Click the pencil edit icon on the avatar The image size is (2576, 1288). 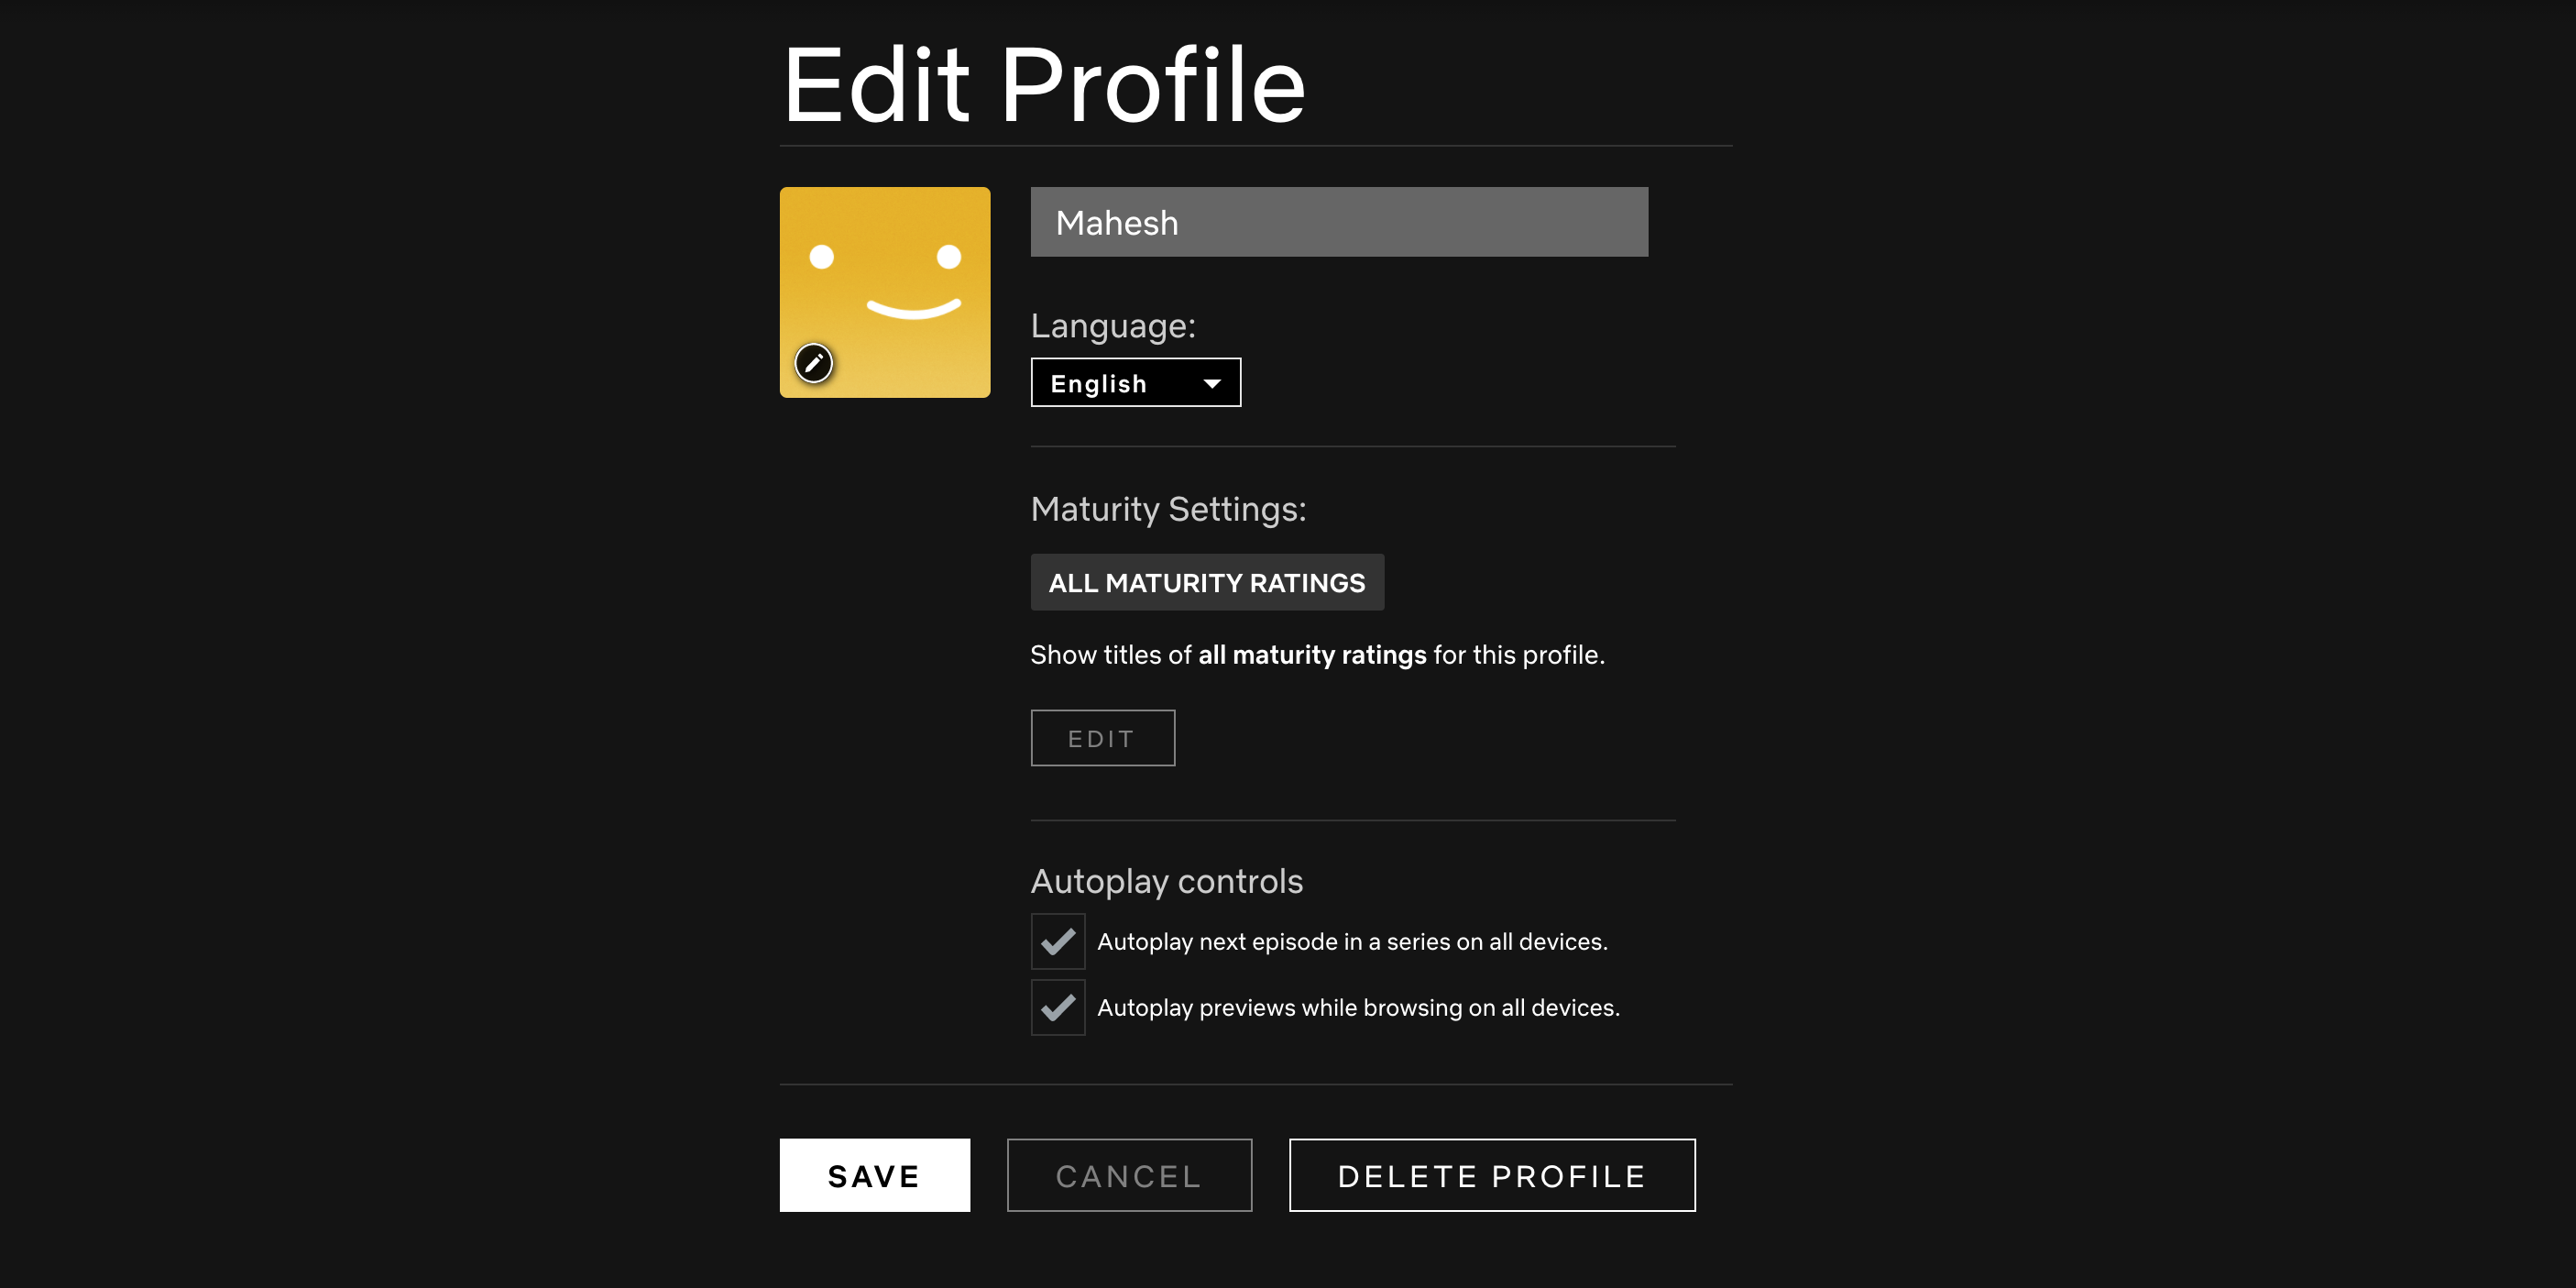pyautogui.click(x=813, y=364)
